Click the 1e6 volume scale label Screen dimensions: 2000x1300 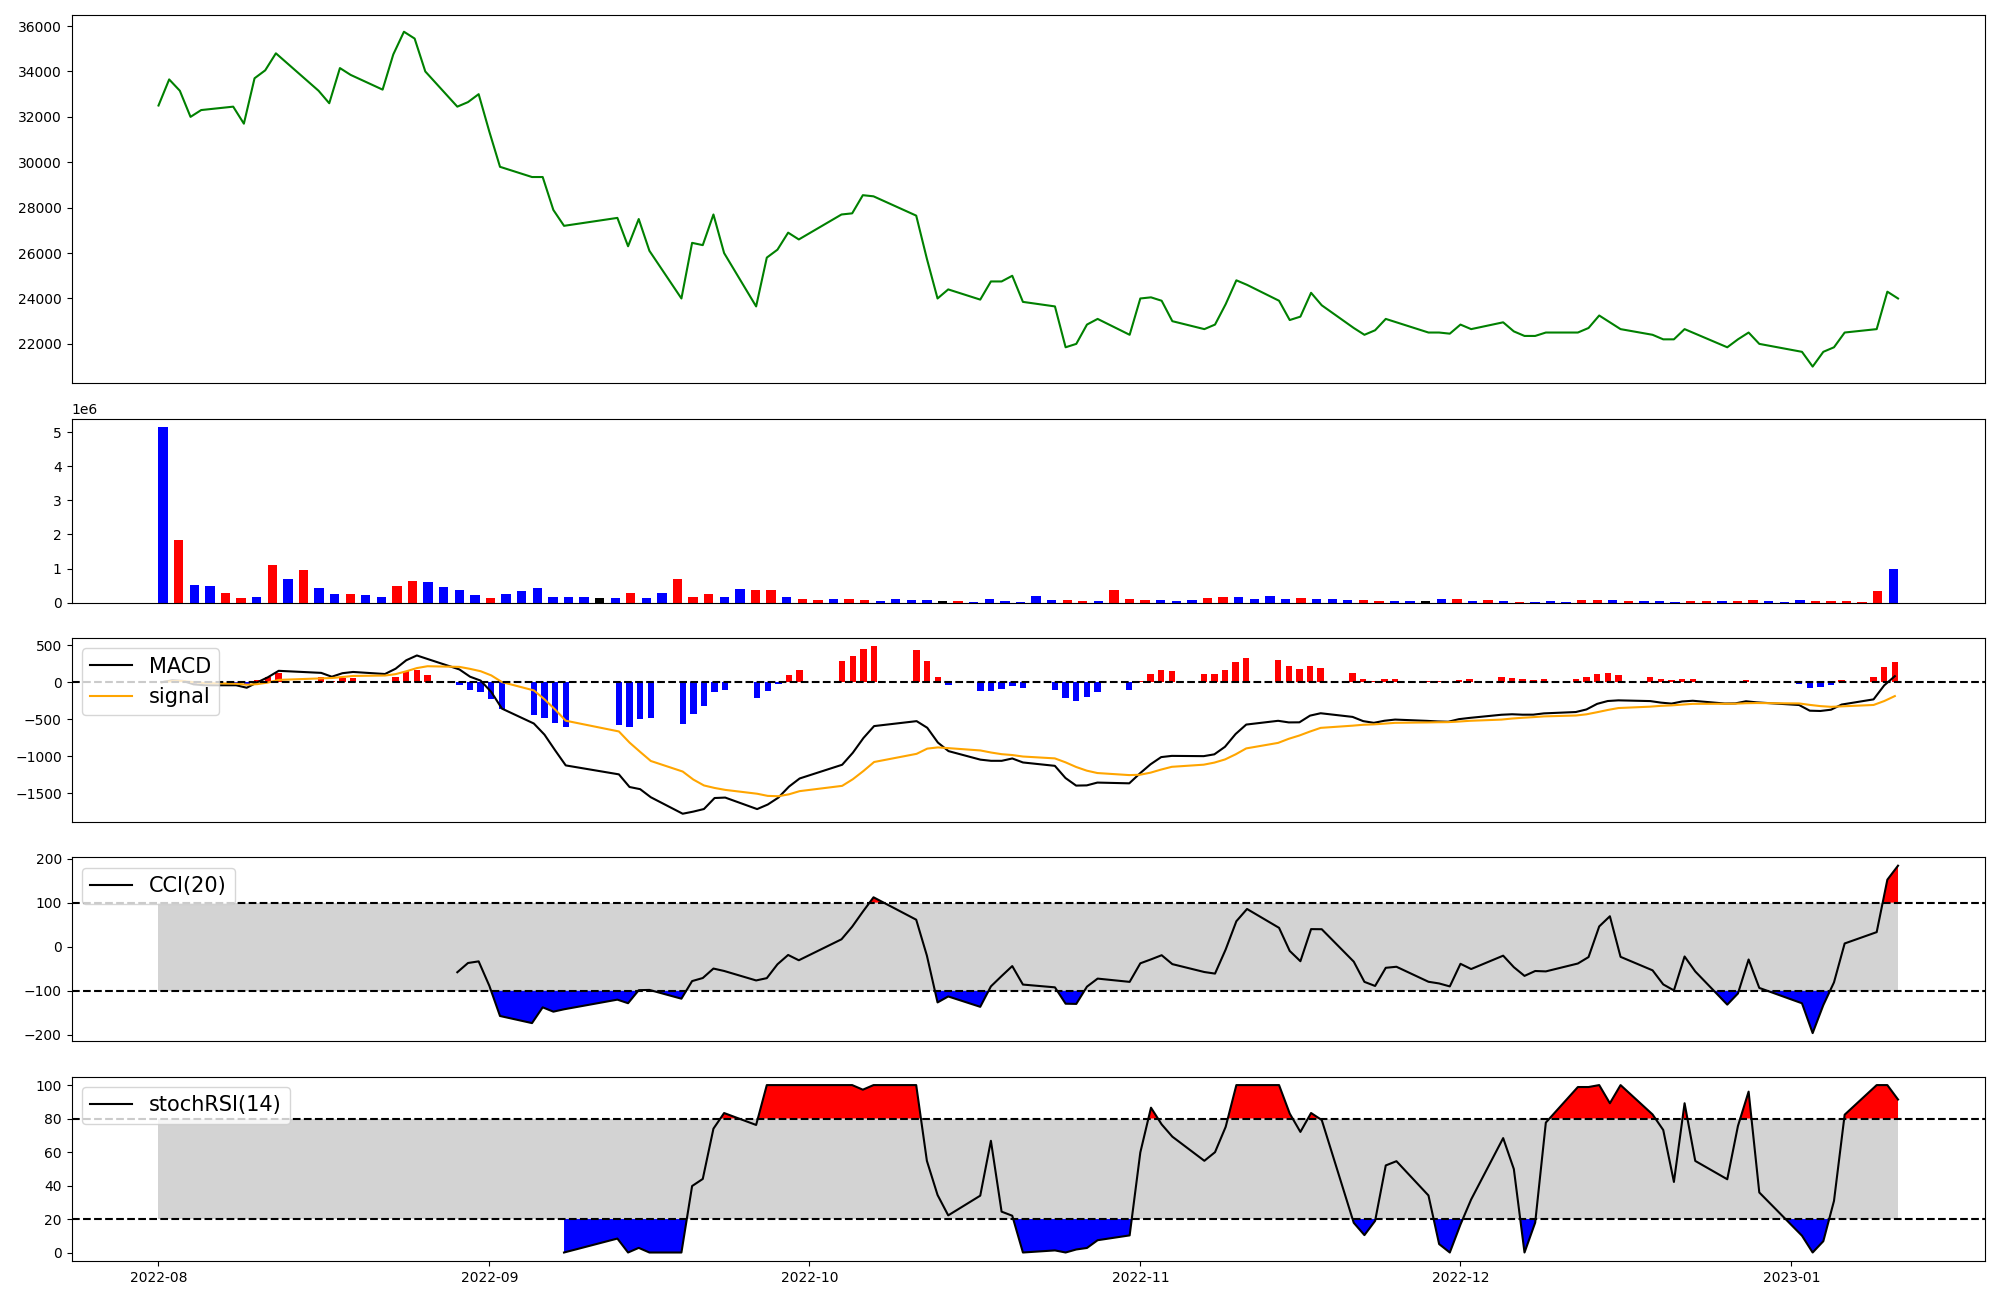84,410
